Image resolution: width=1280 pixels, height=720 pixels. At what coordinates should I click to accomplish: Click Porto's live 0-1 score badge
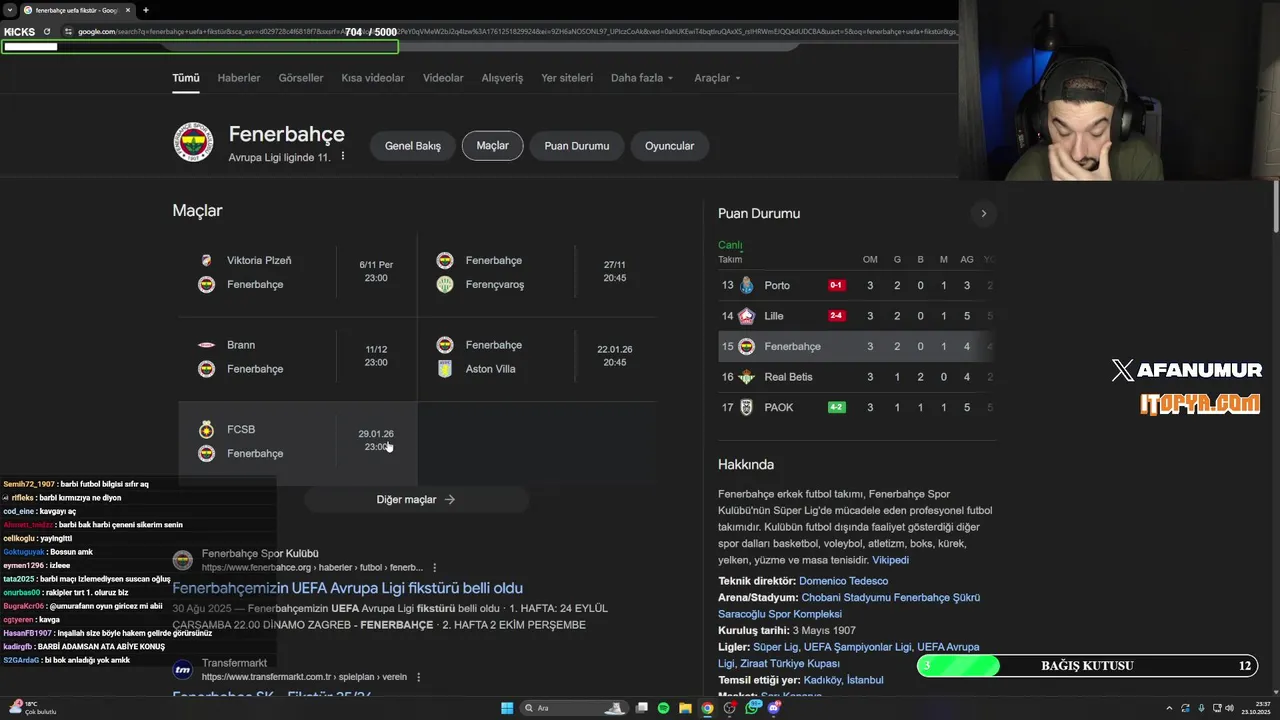coord(837,285)
